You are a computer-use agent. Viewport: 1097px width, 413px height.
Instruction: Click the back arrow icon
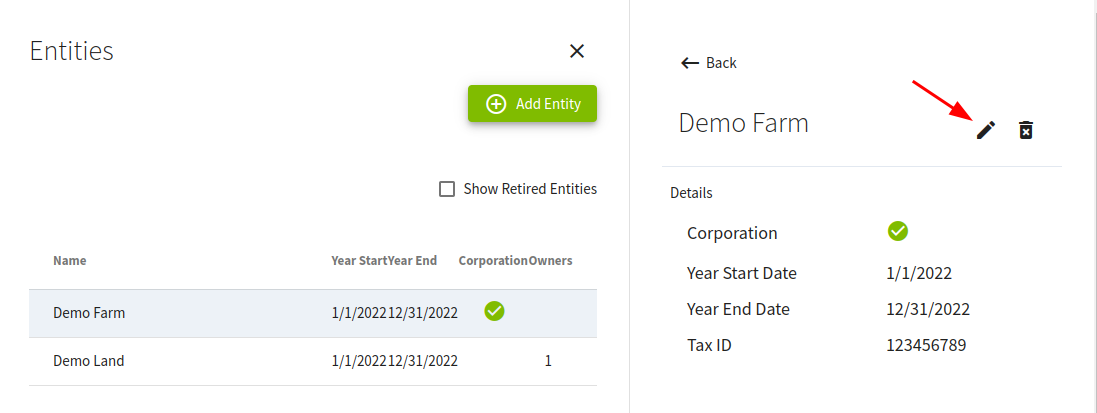click(x=689, y=63)
